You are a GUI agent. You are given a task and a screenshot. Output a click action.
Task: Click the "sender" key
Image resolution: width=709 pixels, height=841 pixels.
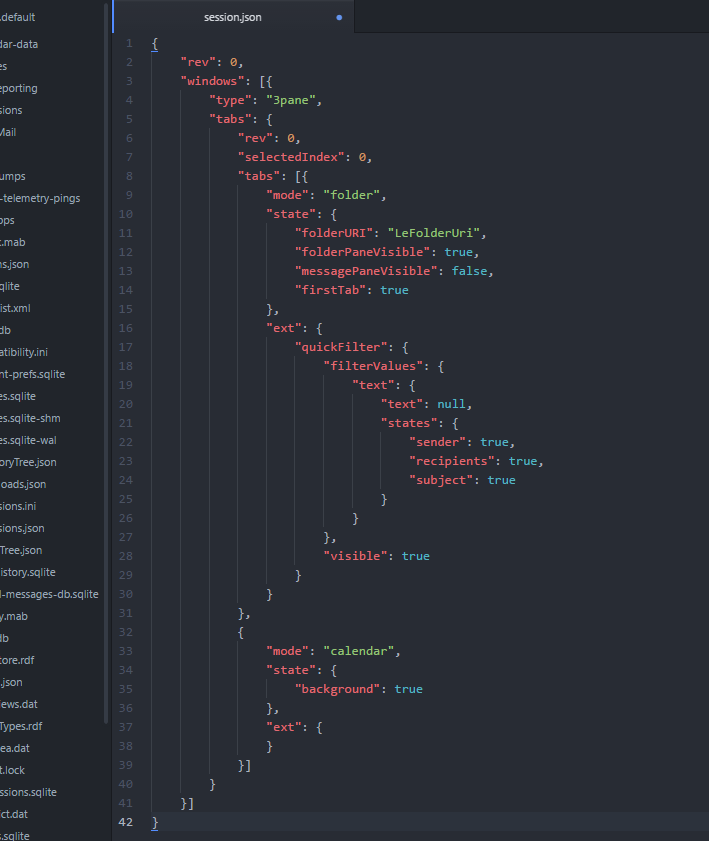point(437,442)
